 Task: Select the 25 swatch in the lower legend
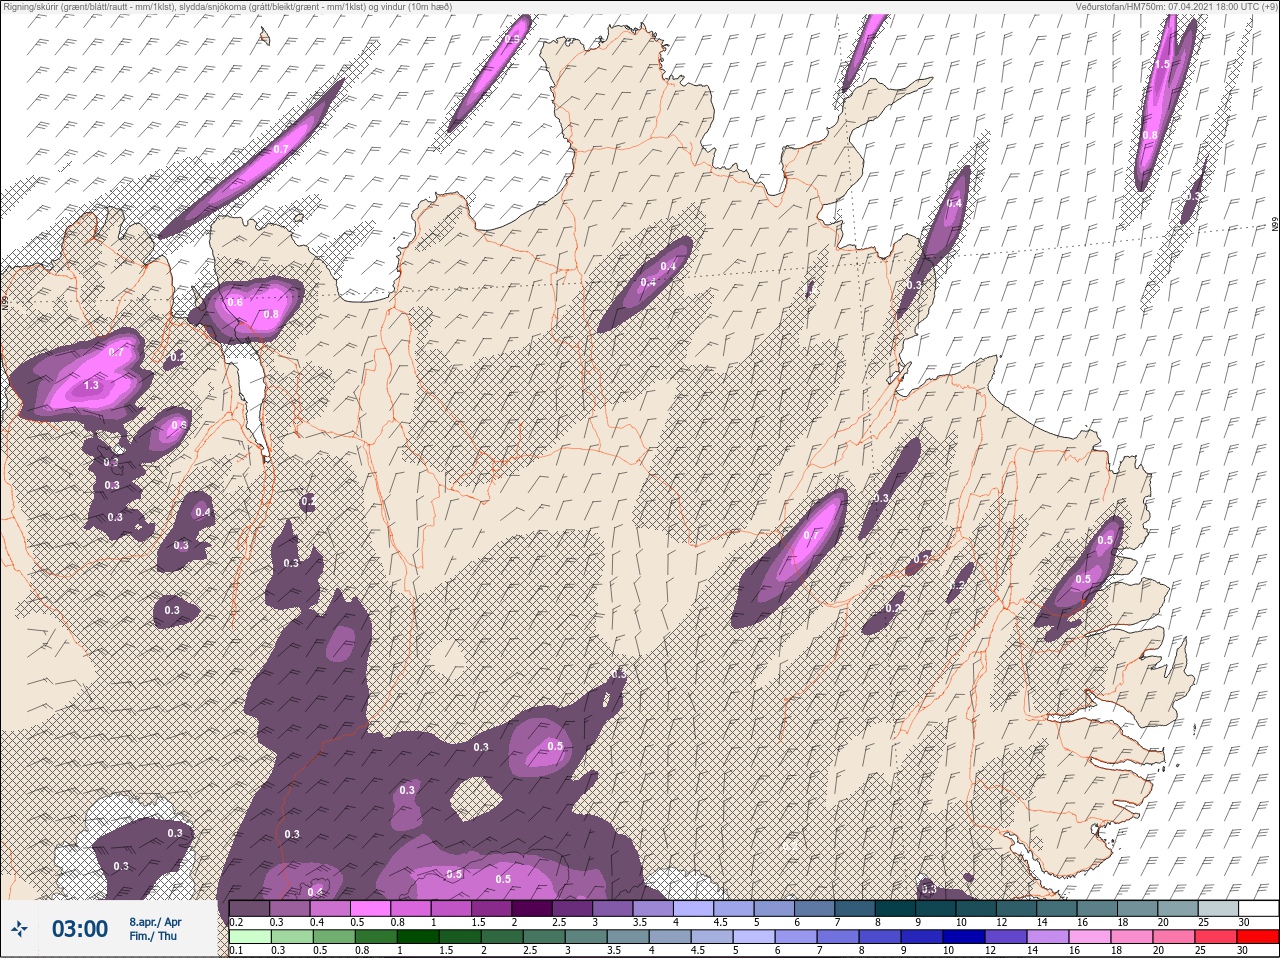pos(1217,937)
